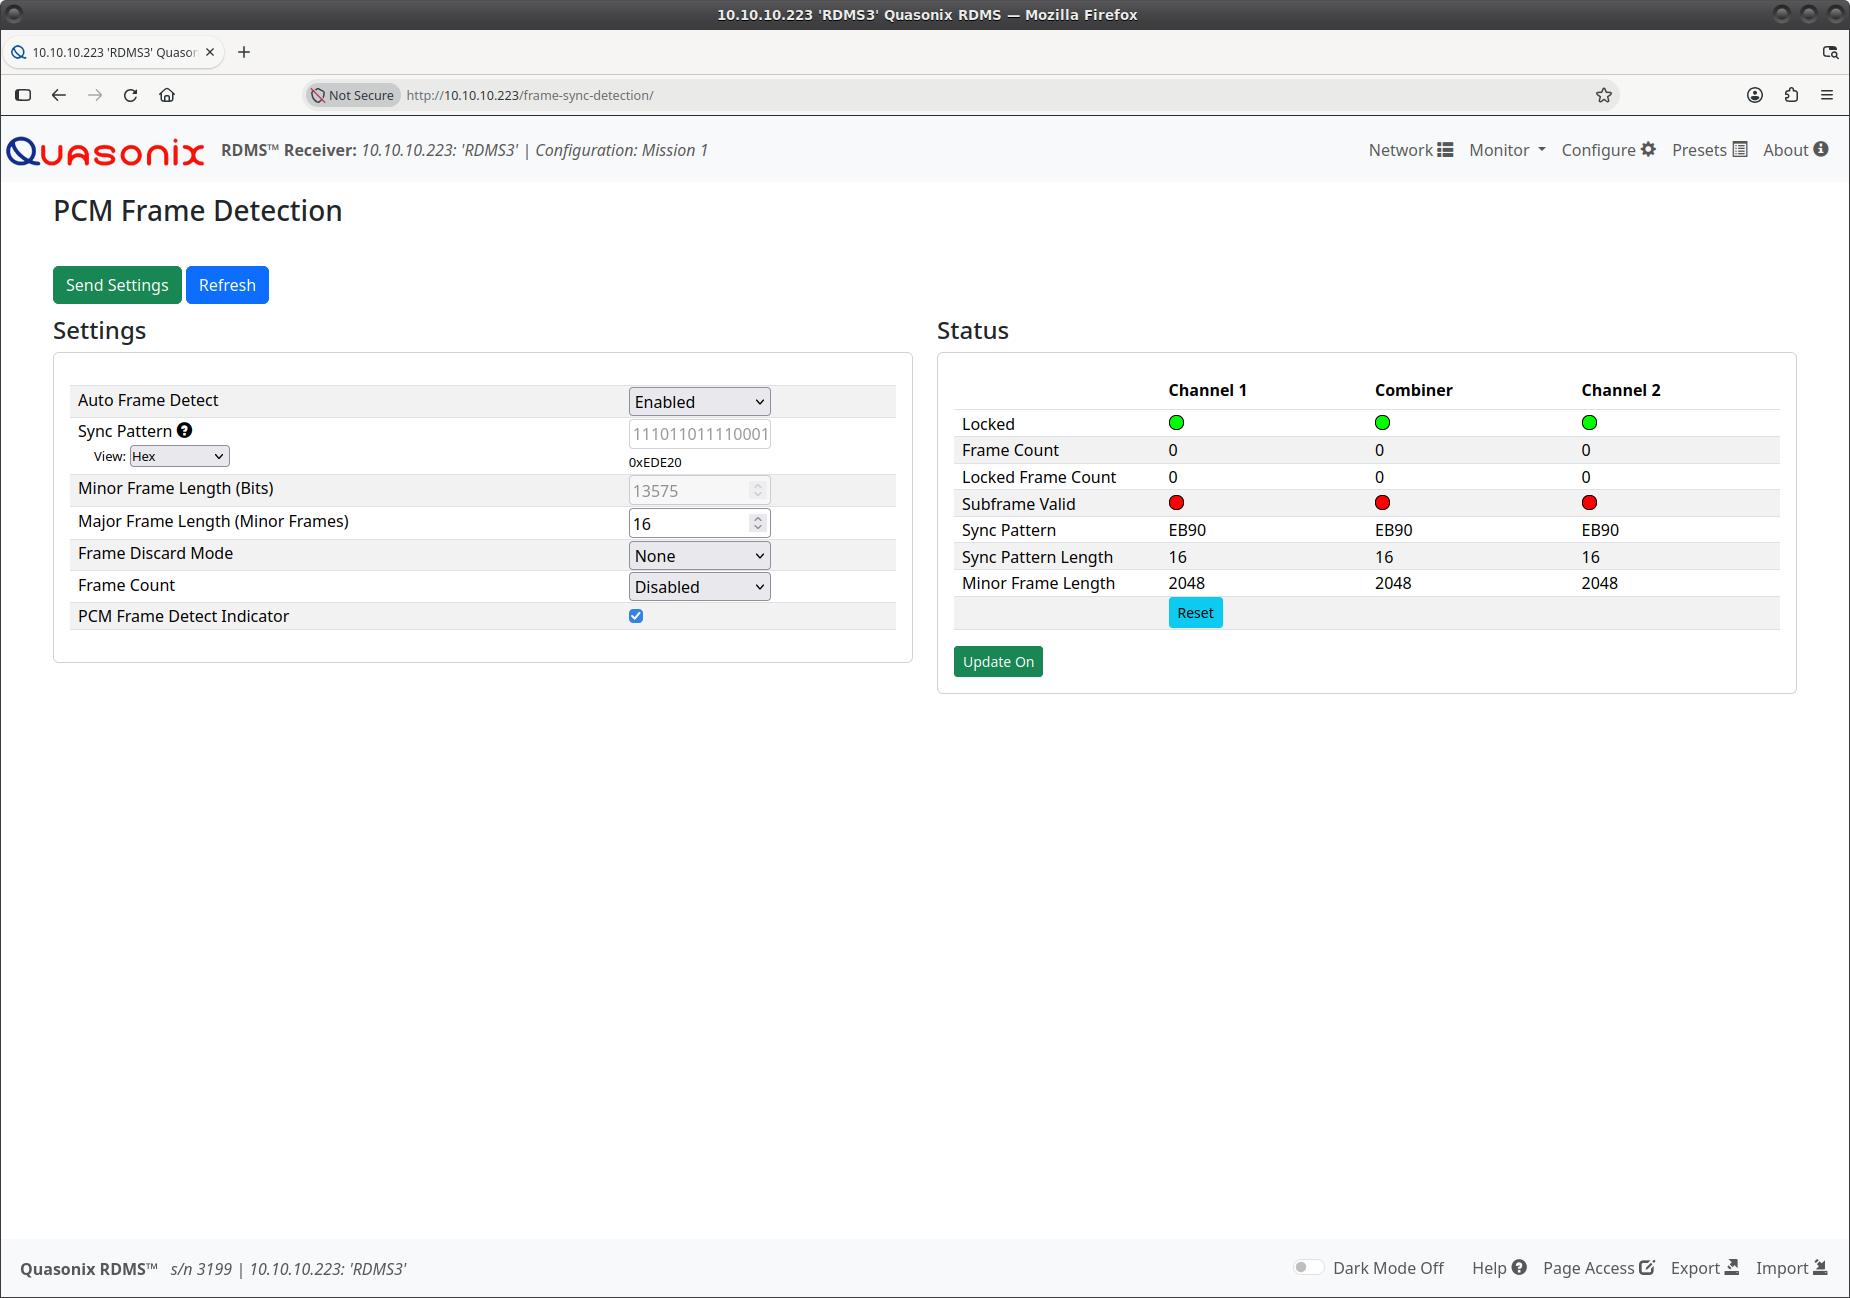1850x1298 pixels.
Task: Open the Network page via list icon
Action: [1445, 150]
